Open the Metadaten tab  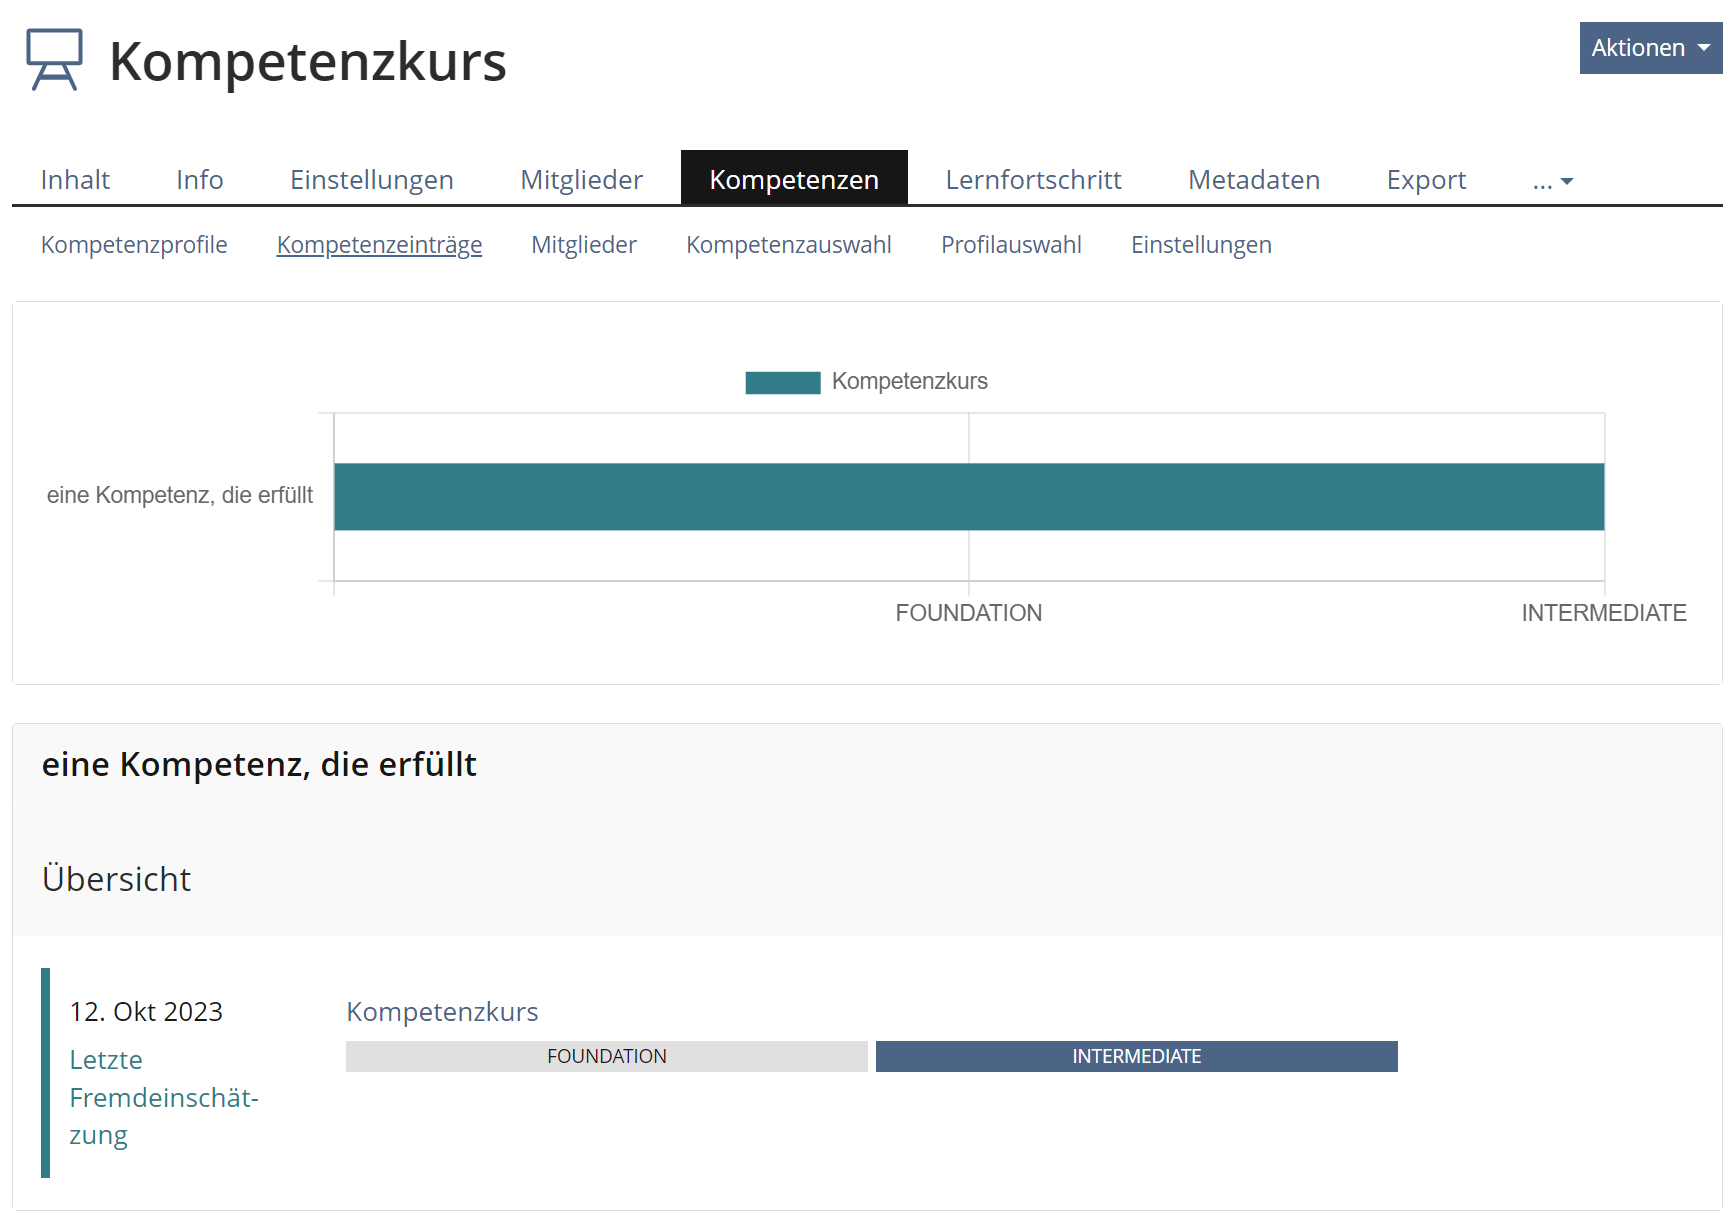click(x=1253, y=180)
